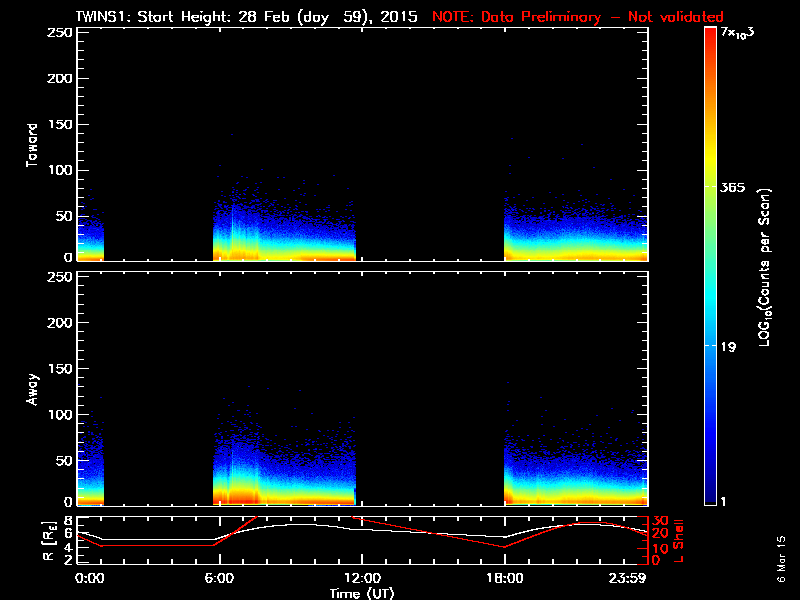This screenshot has height=600, width=800.
Task: Click the 'Toward' y-axis label
Action: point(32,145)
